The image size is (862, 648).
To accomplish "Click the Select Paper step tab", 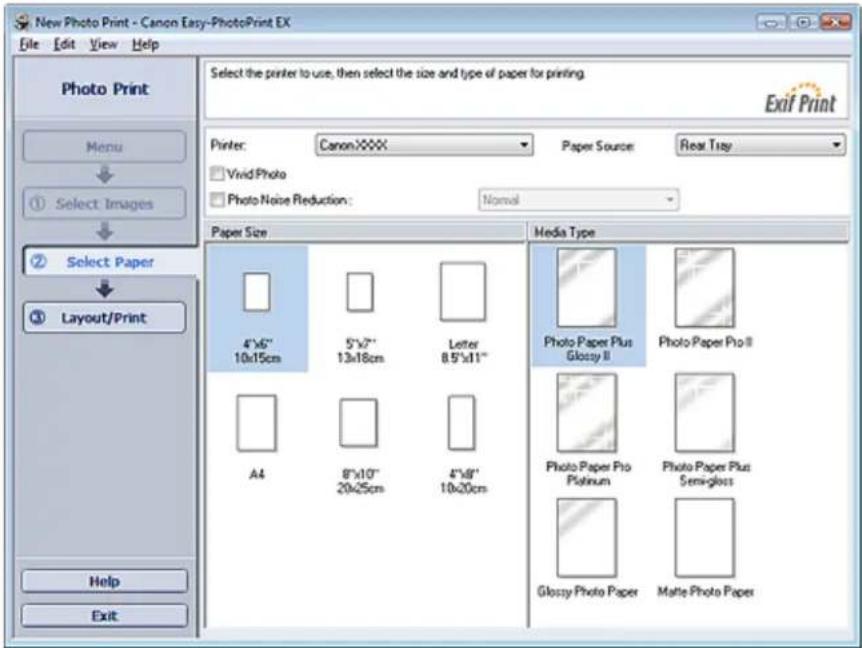I will [x=110, y=262].
